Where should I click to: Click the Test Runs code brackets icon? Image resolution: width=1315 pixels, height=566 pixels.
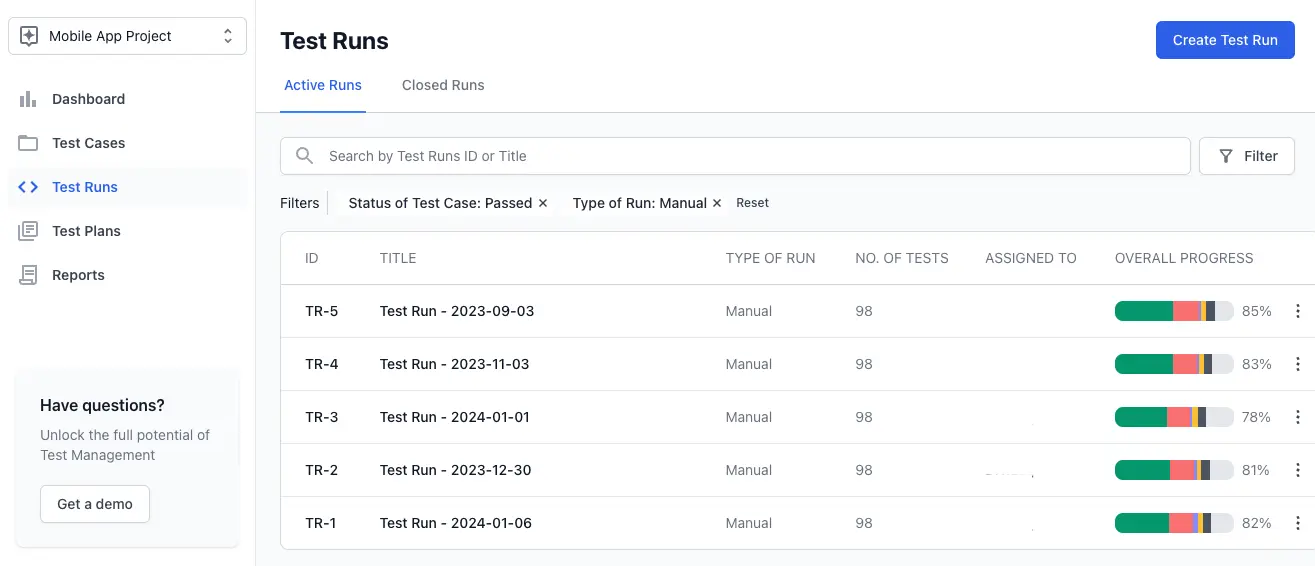(28, 187)
